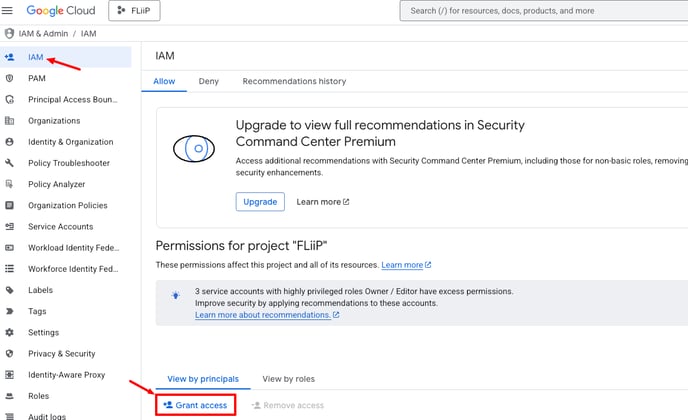Viewport: 688px width, 420px height.
Task: Click the Upgrade button
Action: click(x=260, y=202)
